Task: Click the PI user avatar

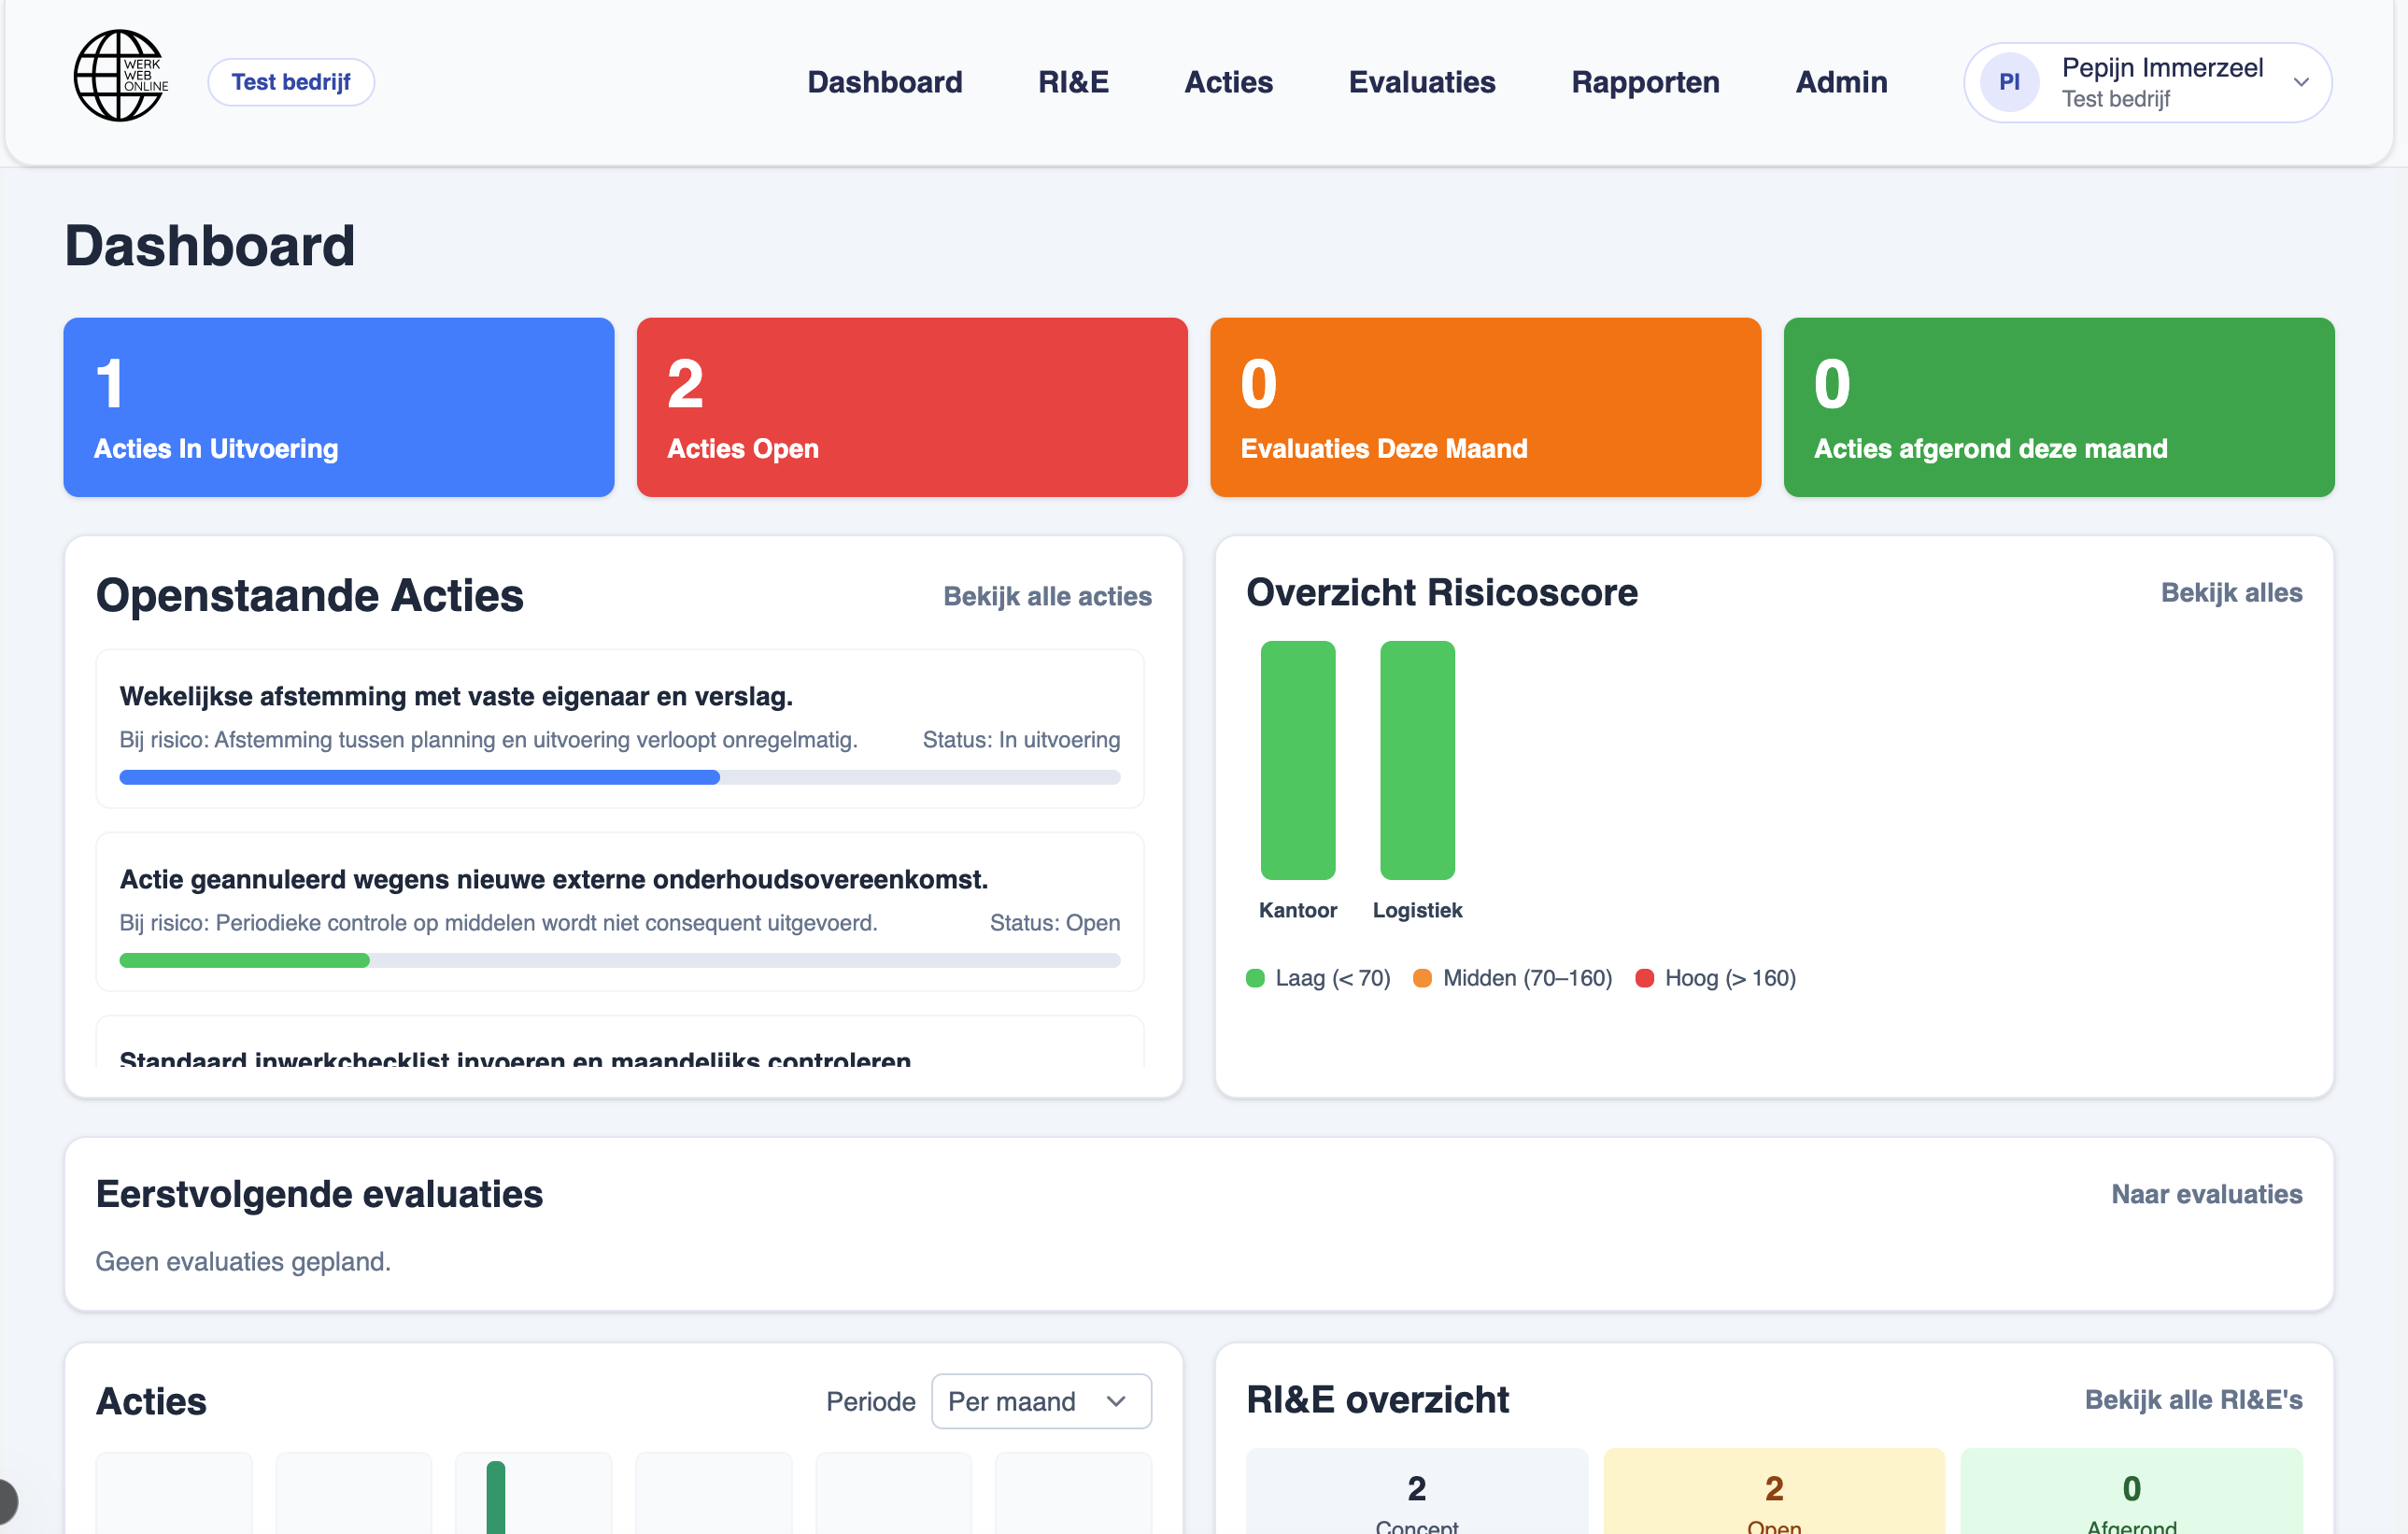Action: [2008, 82]
